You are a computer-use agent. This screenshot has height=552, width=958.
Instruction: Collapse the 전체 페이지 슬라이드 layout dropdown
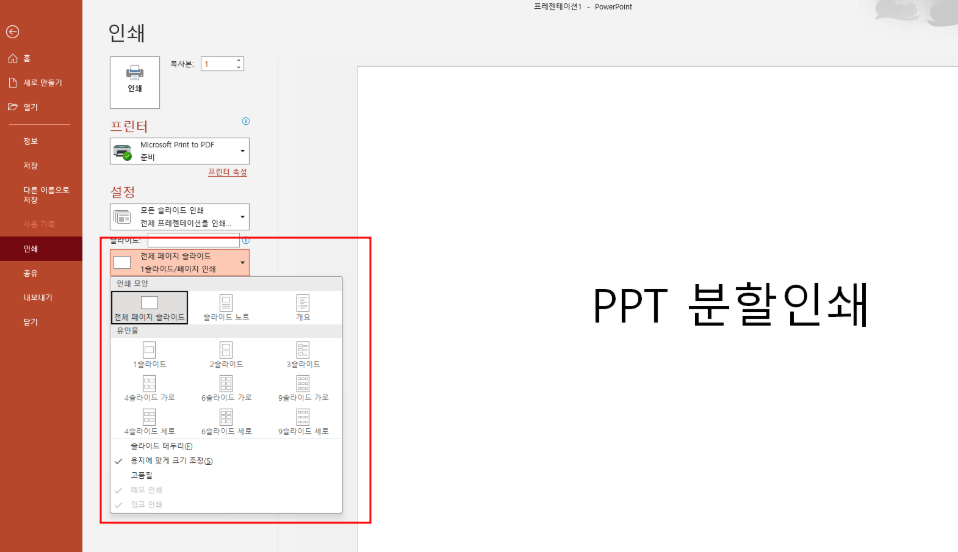coord(180,263)
